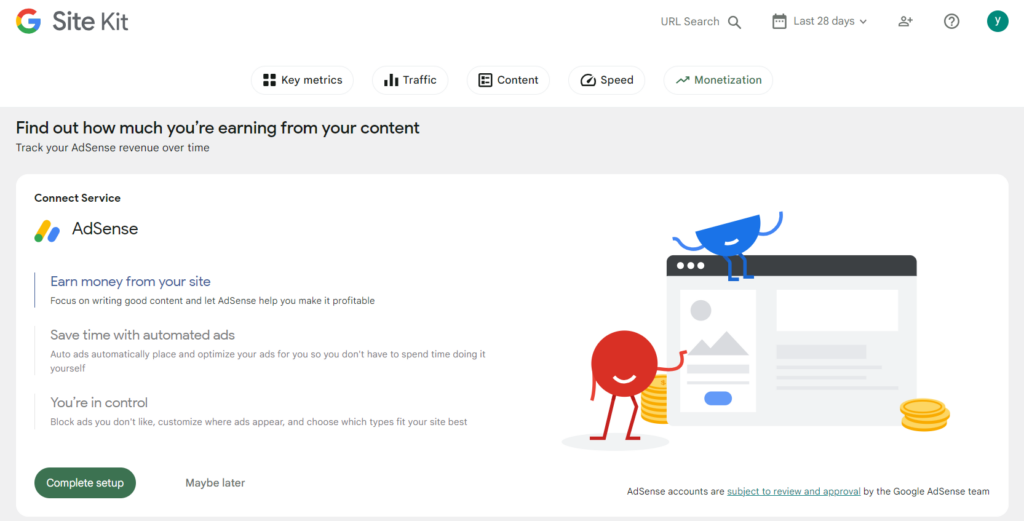Open the user account avatar
The height and width of the screenshot is (521, 1024).
(997, 21)
